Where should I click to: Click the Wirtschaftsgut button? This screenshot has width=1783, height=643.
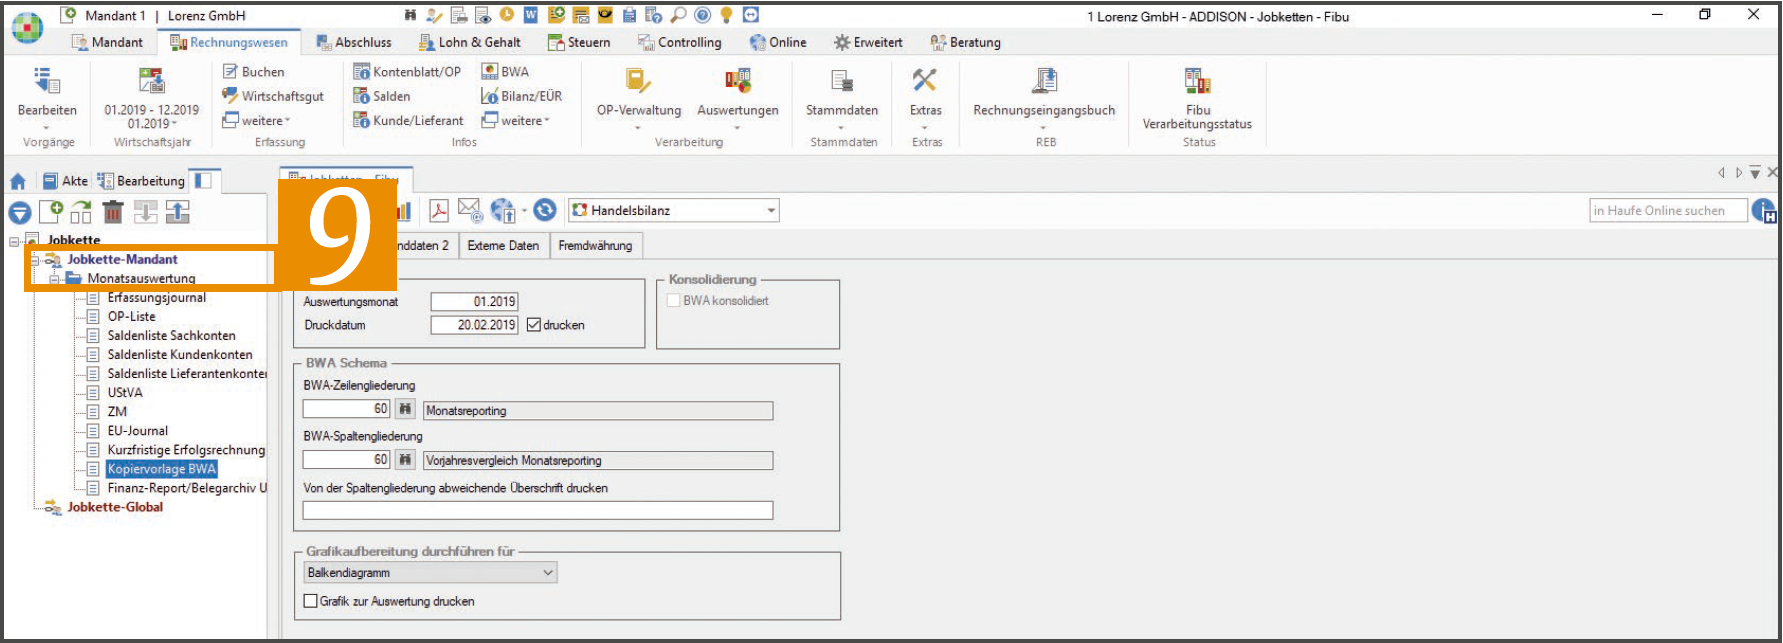click(273, 96)
